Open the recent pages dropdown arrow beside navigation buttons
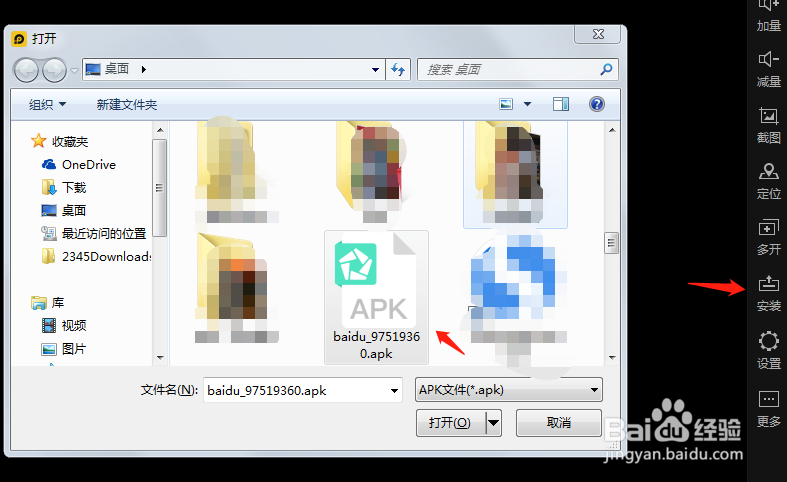 tap(74, 70)
